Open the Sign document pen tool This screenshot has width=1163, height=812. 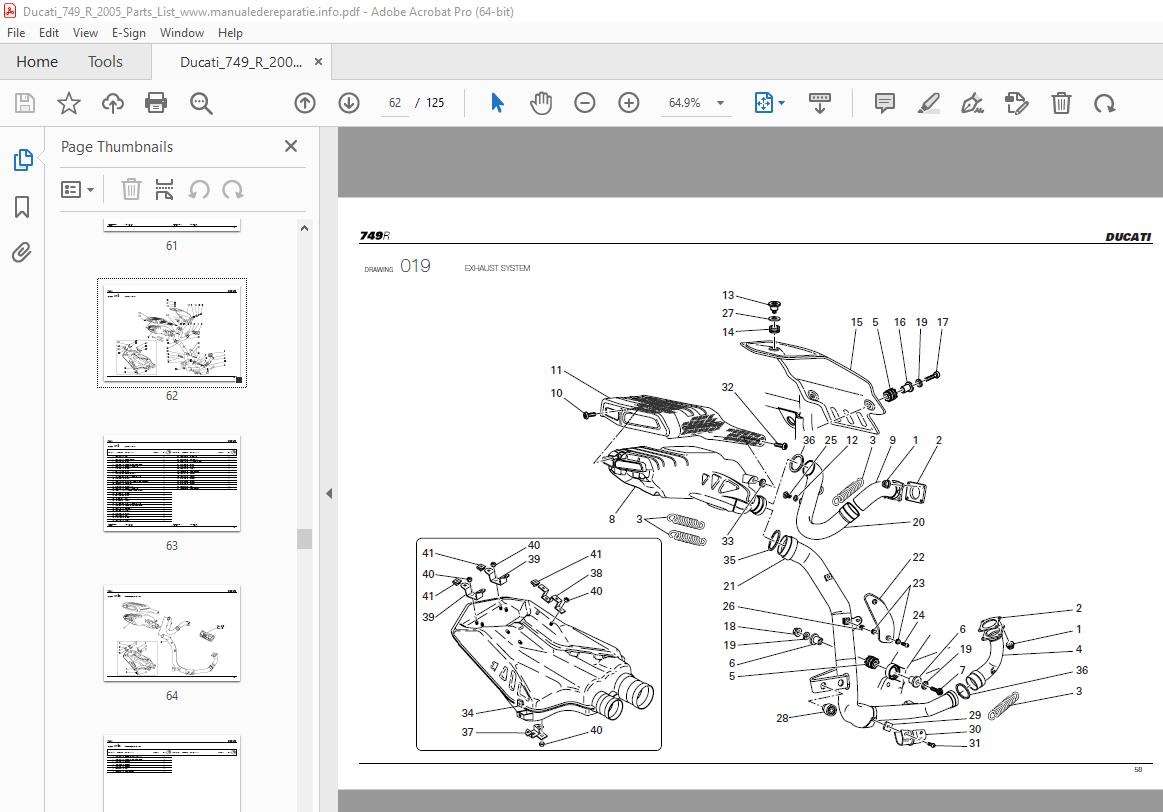[972, 103]
